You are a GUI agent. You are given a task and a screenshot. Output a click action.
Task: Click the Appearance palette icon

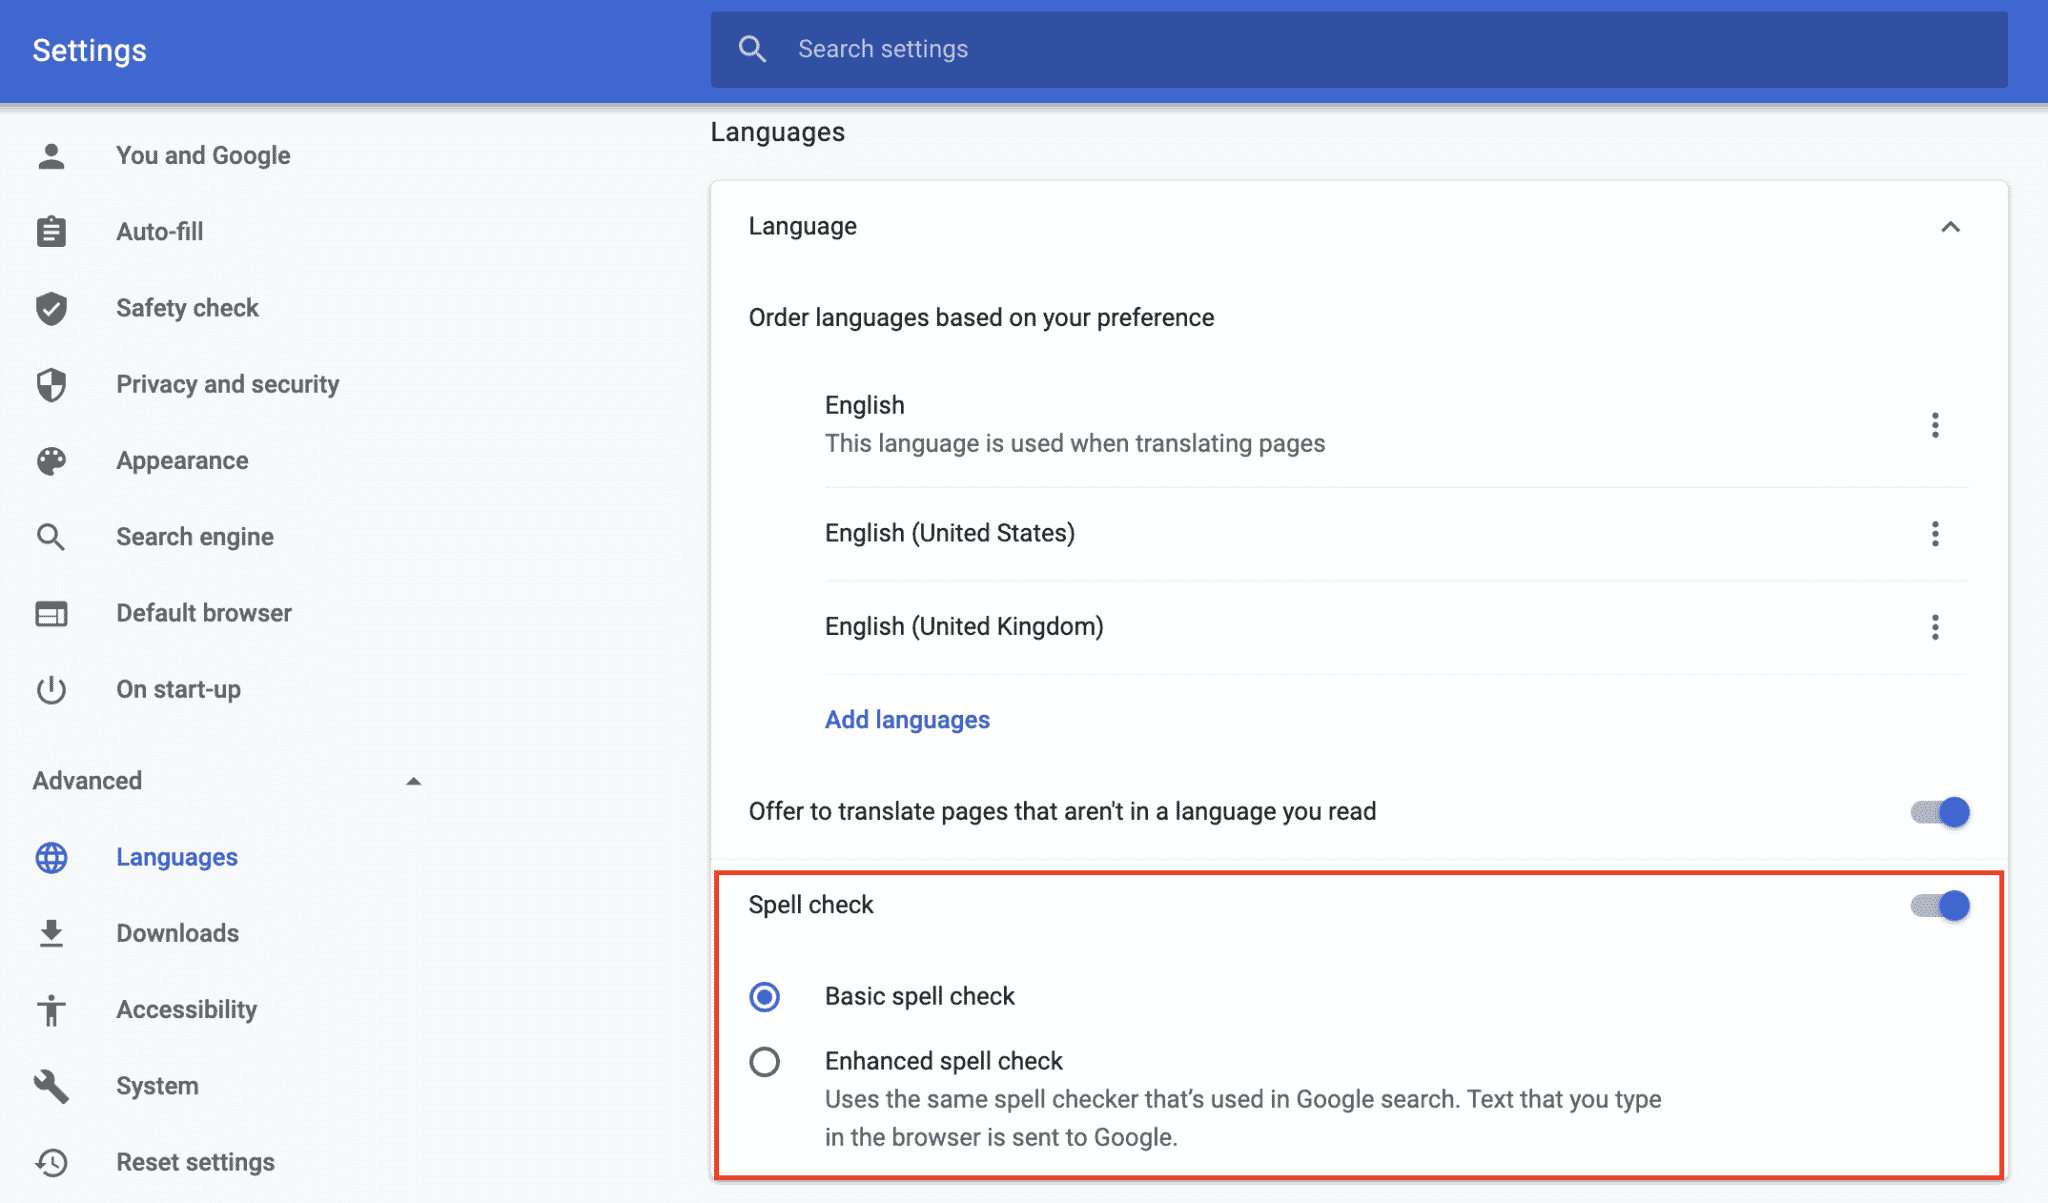pyautogui.click(x=51, y=461)
